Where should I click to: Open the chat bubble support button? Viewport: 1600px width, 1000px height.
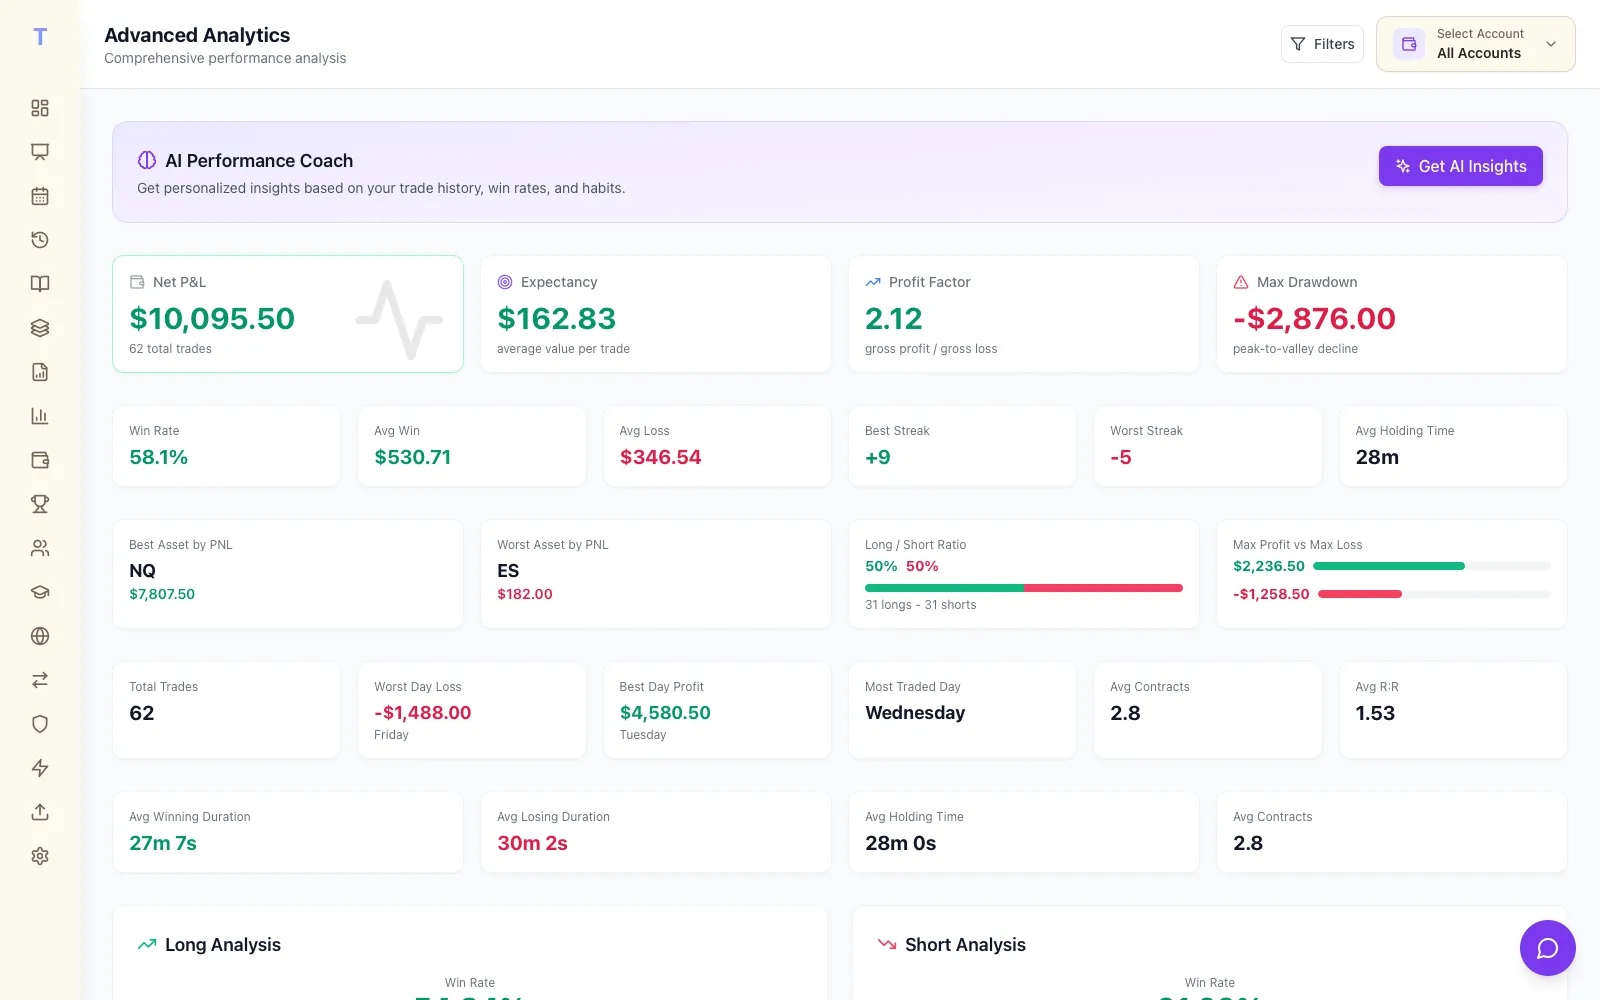click(1548, 948)
